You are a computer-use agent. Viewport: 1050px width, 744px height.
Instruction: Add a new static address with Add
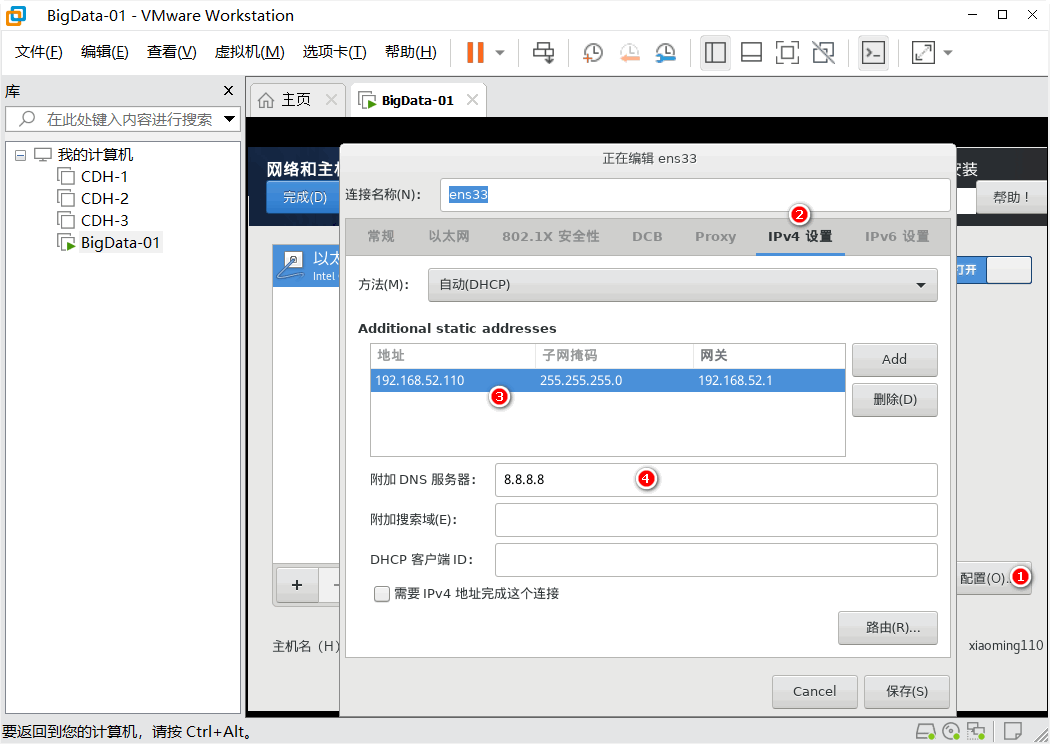tap(894, 359)
